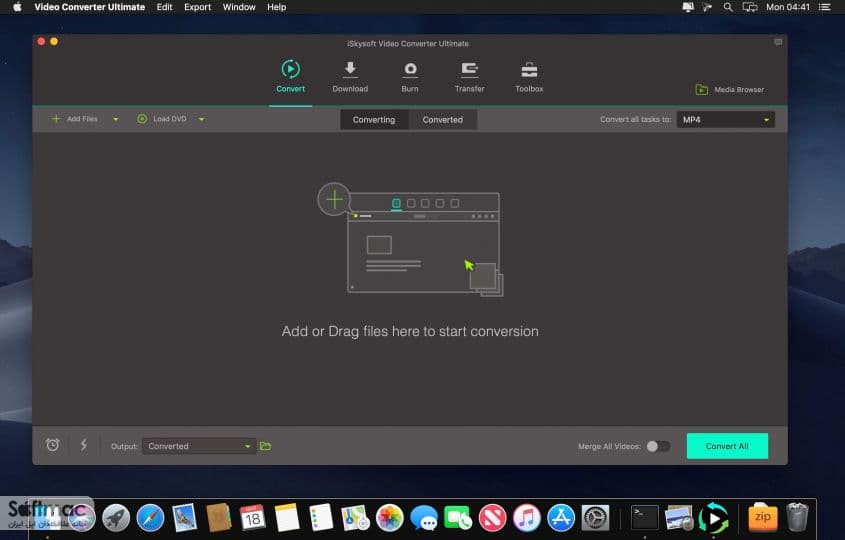
Task: Open Calendar from the Dock
Action: (252, 518)
